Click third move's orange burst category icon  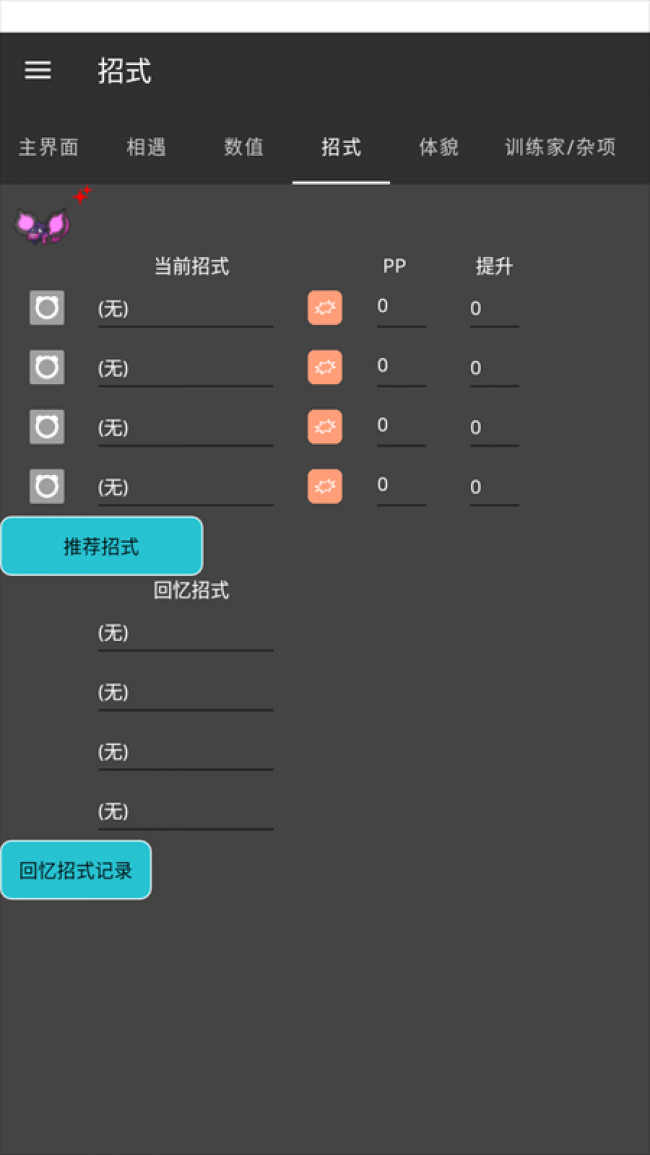coord(324,427)
